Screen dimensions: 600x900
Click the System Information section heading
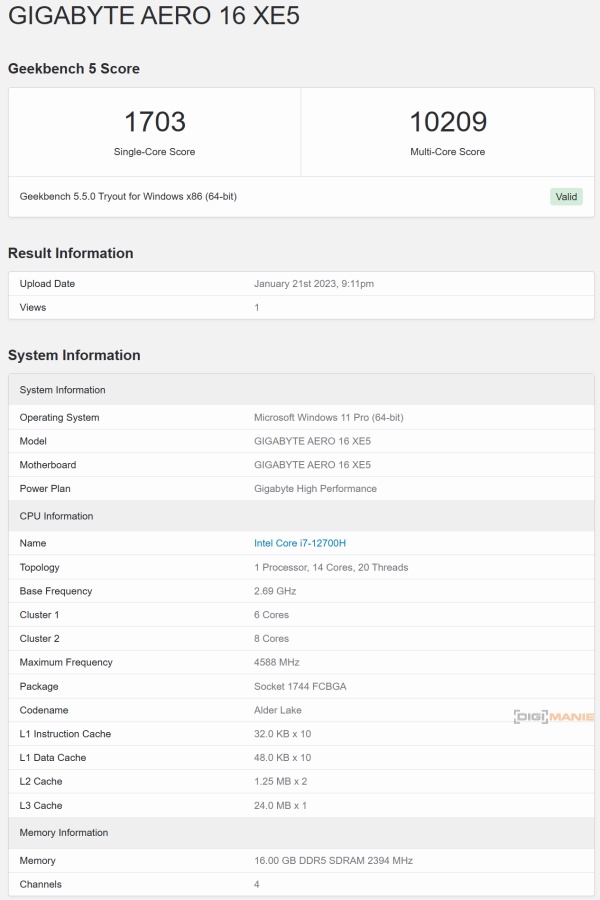coord(74,355)
